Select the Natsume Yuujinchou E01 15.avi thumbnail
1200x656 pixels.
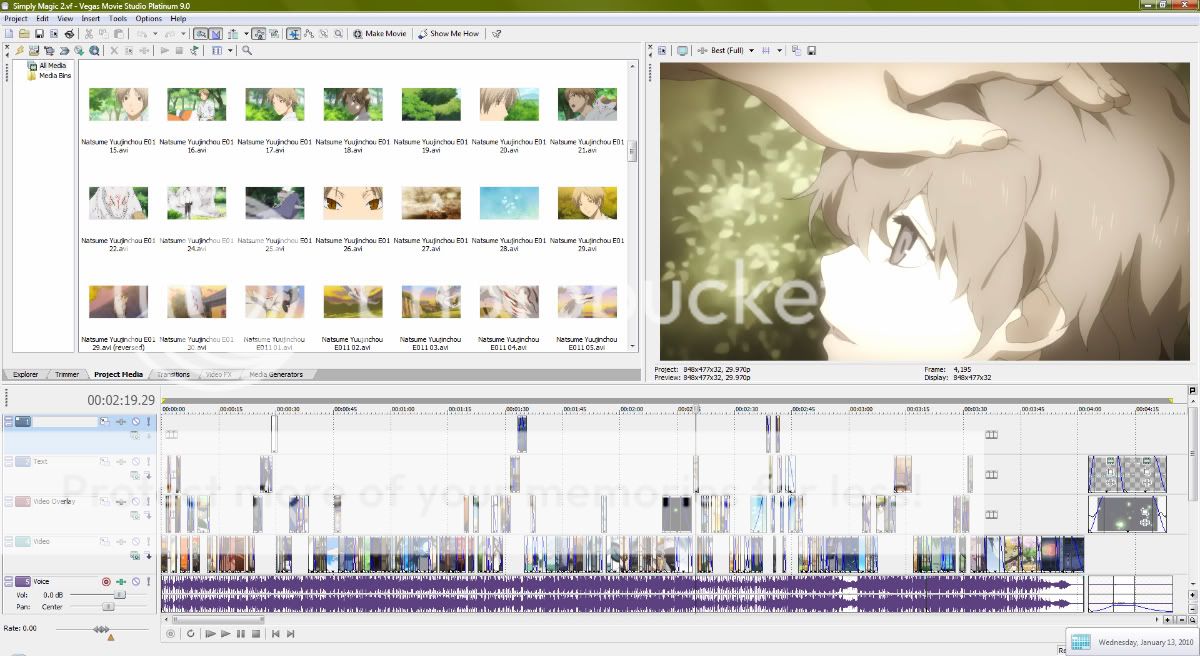118,104
